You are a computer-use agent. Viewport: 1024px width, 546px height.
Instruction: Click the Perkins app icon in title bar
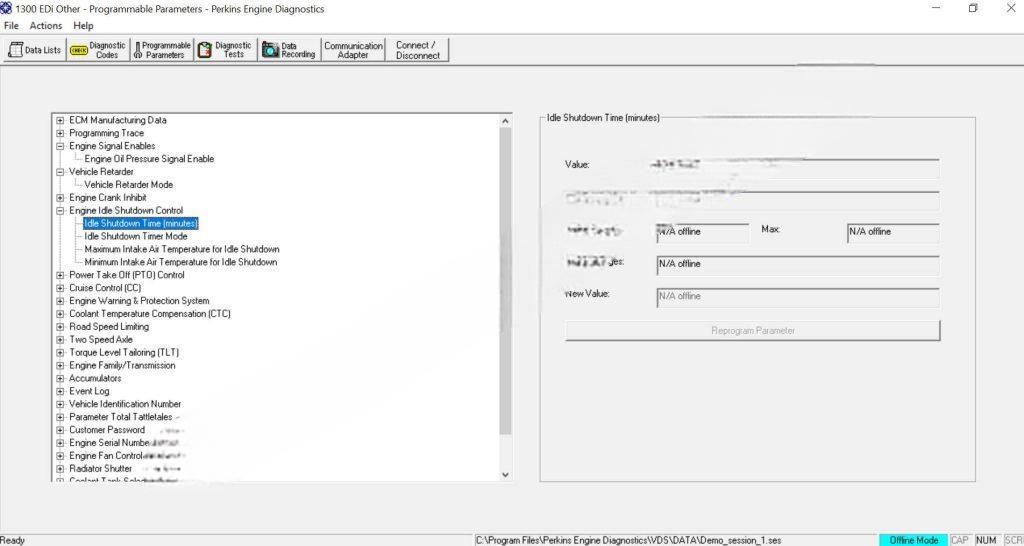pyautogui.click(x=8, y=8)
